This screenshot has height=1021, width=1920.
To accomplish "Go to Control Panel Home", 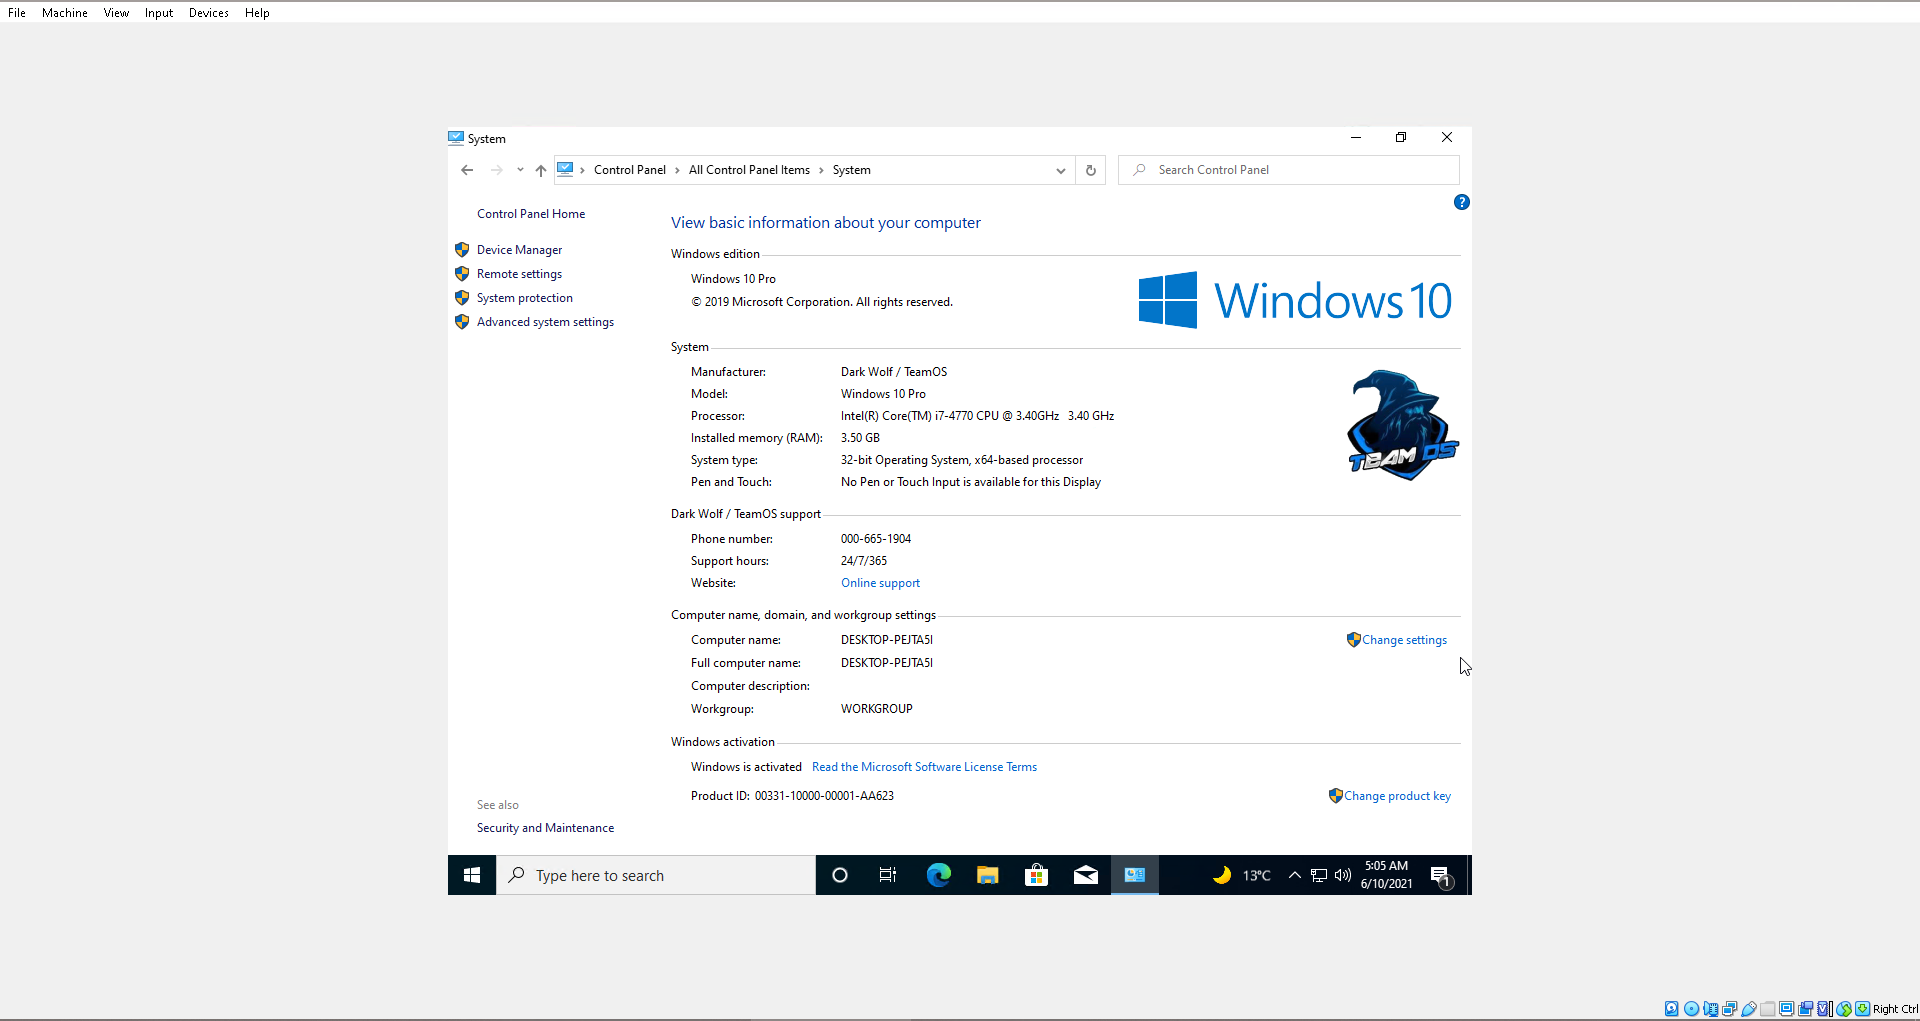I will click(x=531, y=214).
